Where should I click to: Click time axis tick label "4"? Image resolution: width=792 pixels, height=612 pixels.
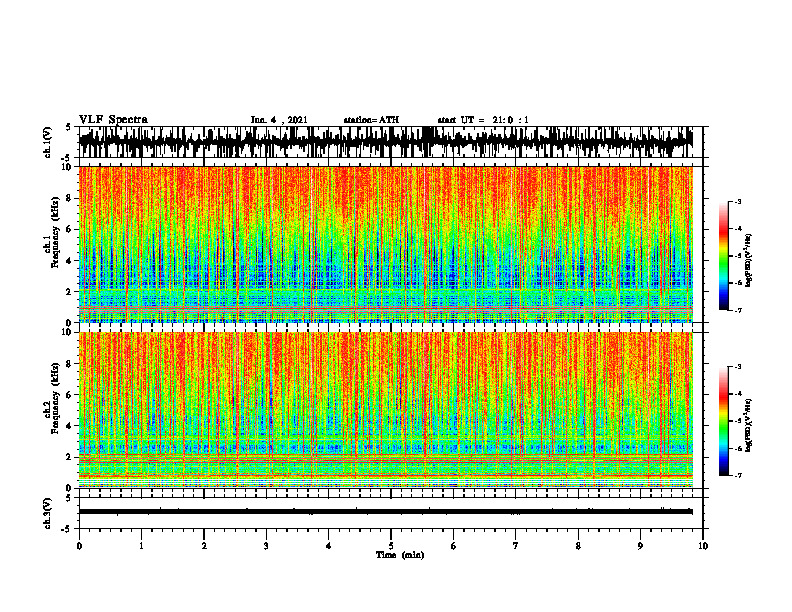coord(329,546)
